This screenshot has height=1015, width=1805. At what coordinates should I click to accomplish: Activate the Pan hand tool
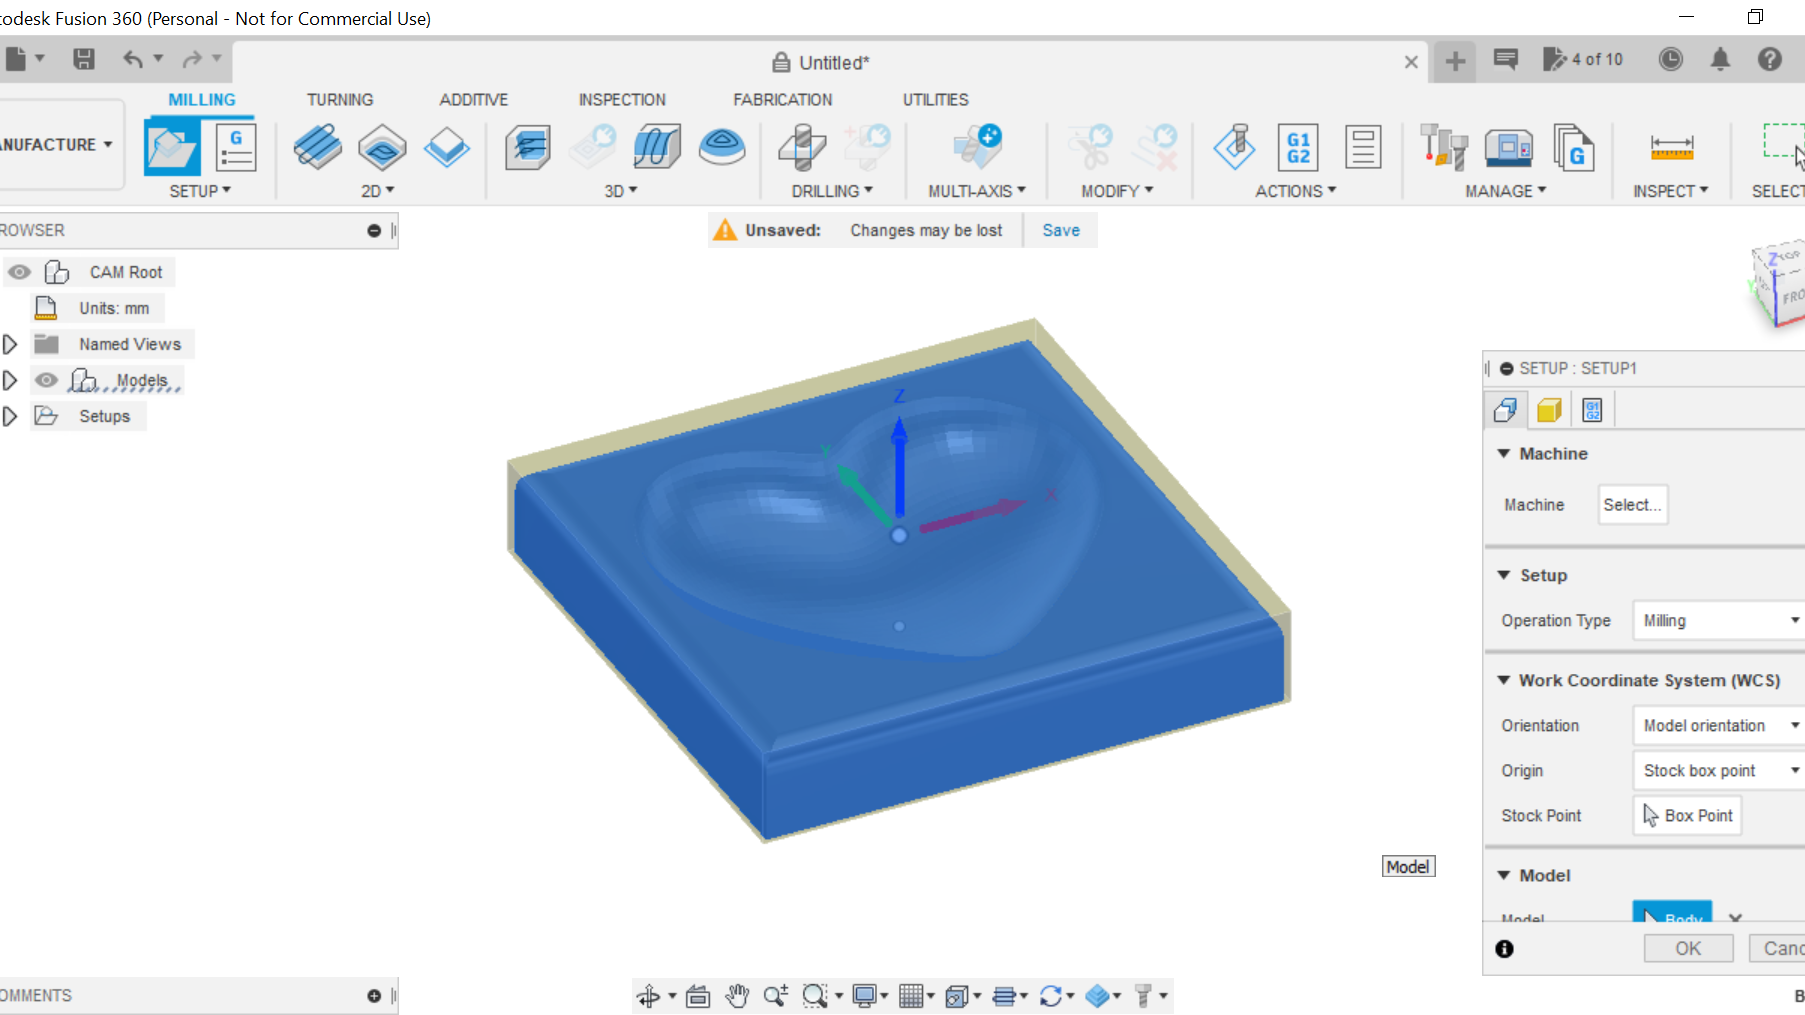click(737, 996)
